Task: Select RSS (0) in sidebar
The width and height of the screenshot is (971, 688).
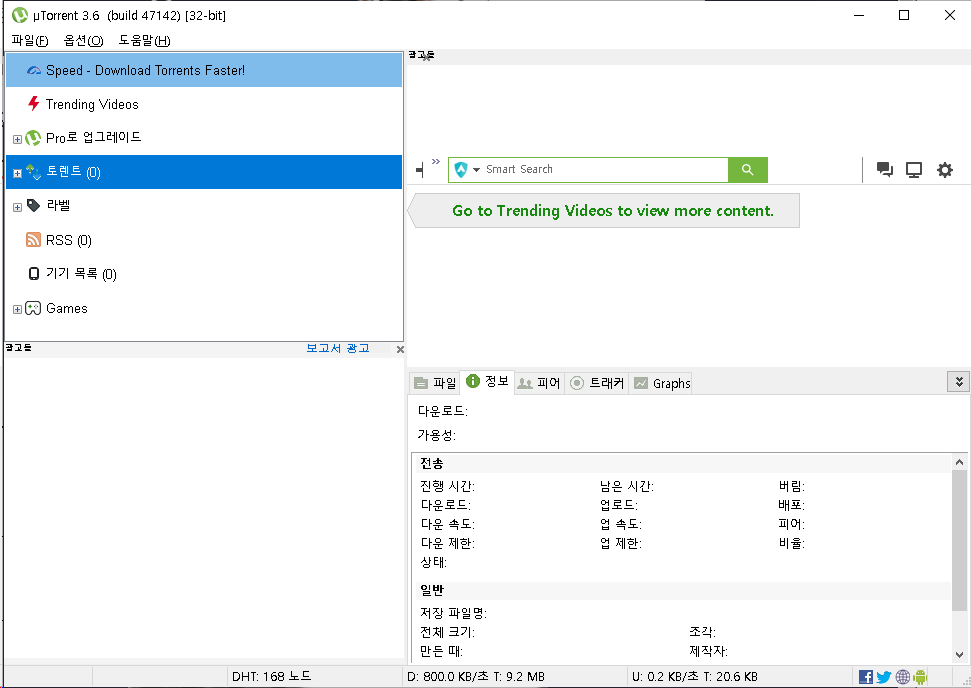Action: coord(69,240)
